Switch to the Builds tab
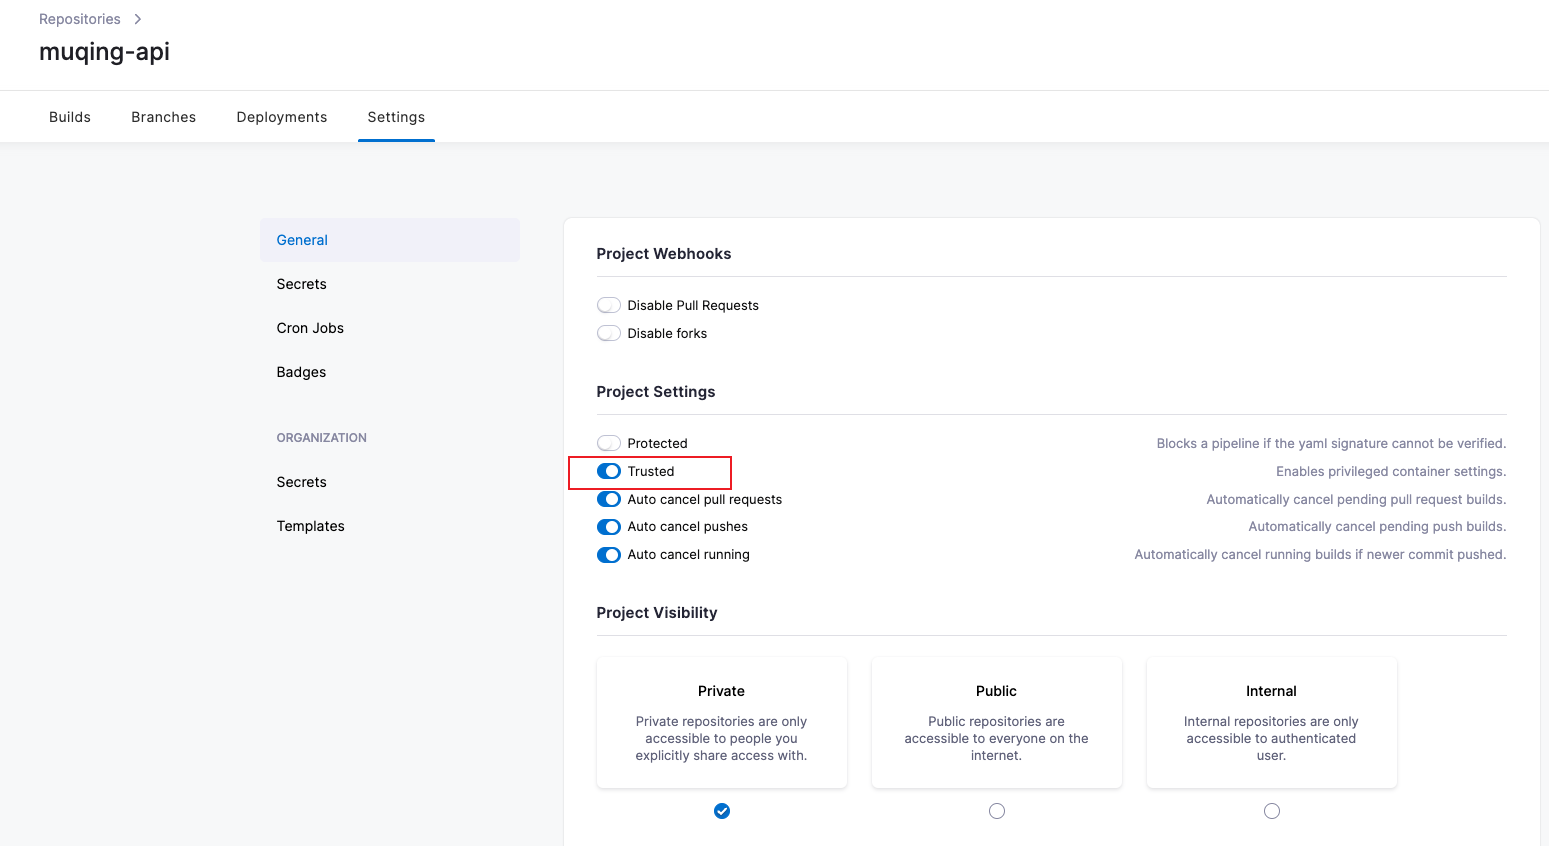 pyautogui.click(x=69, y=117)
